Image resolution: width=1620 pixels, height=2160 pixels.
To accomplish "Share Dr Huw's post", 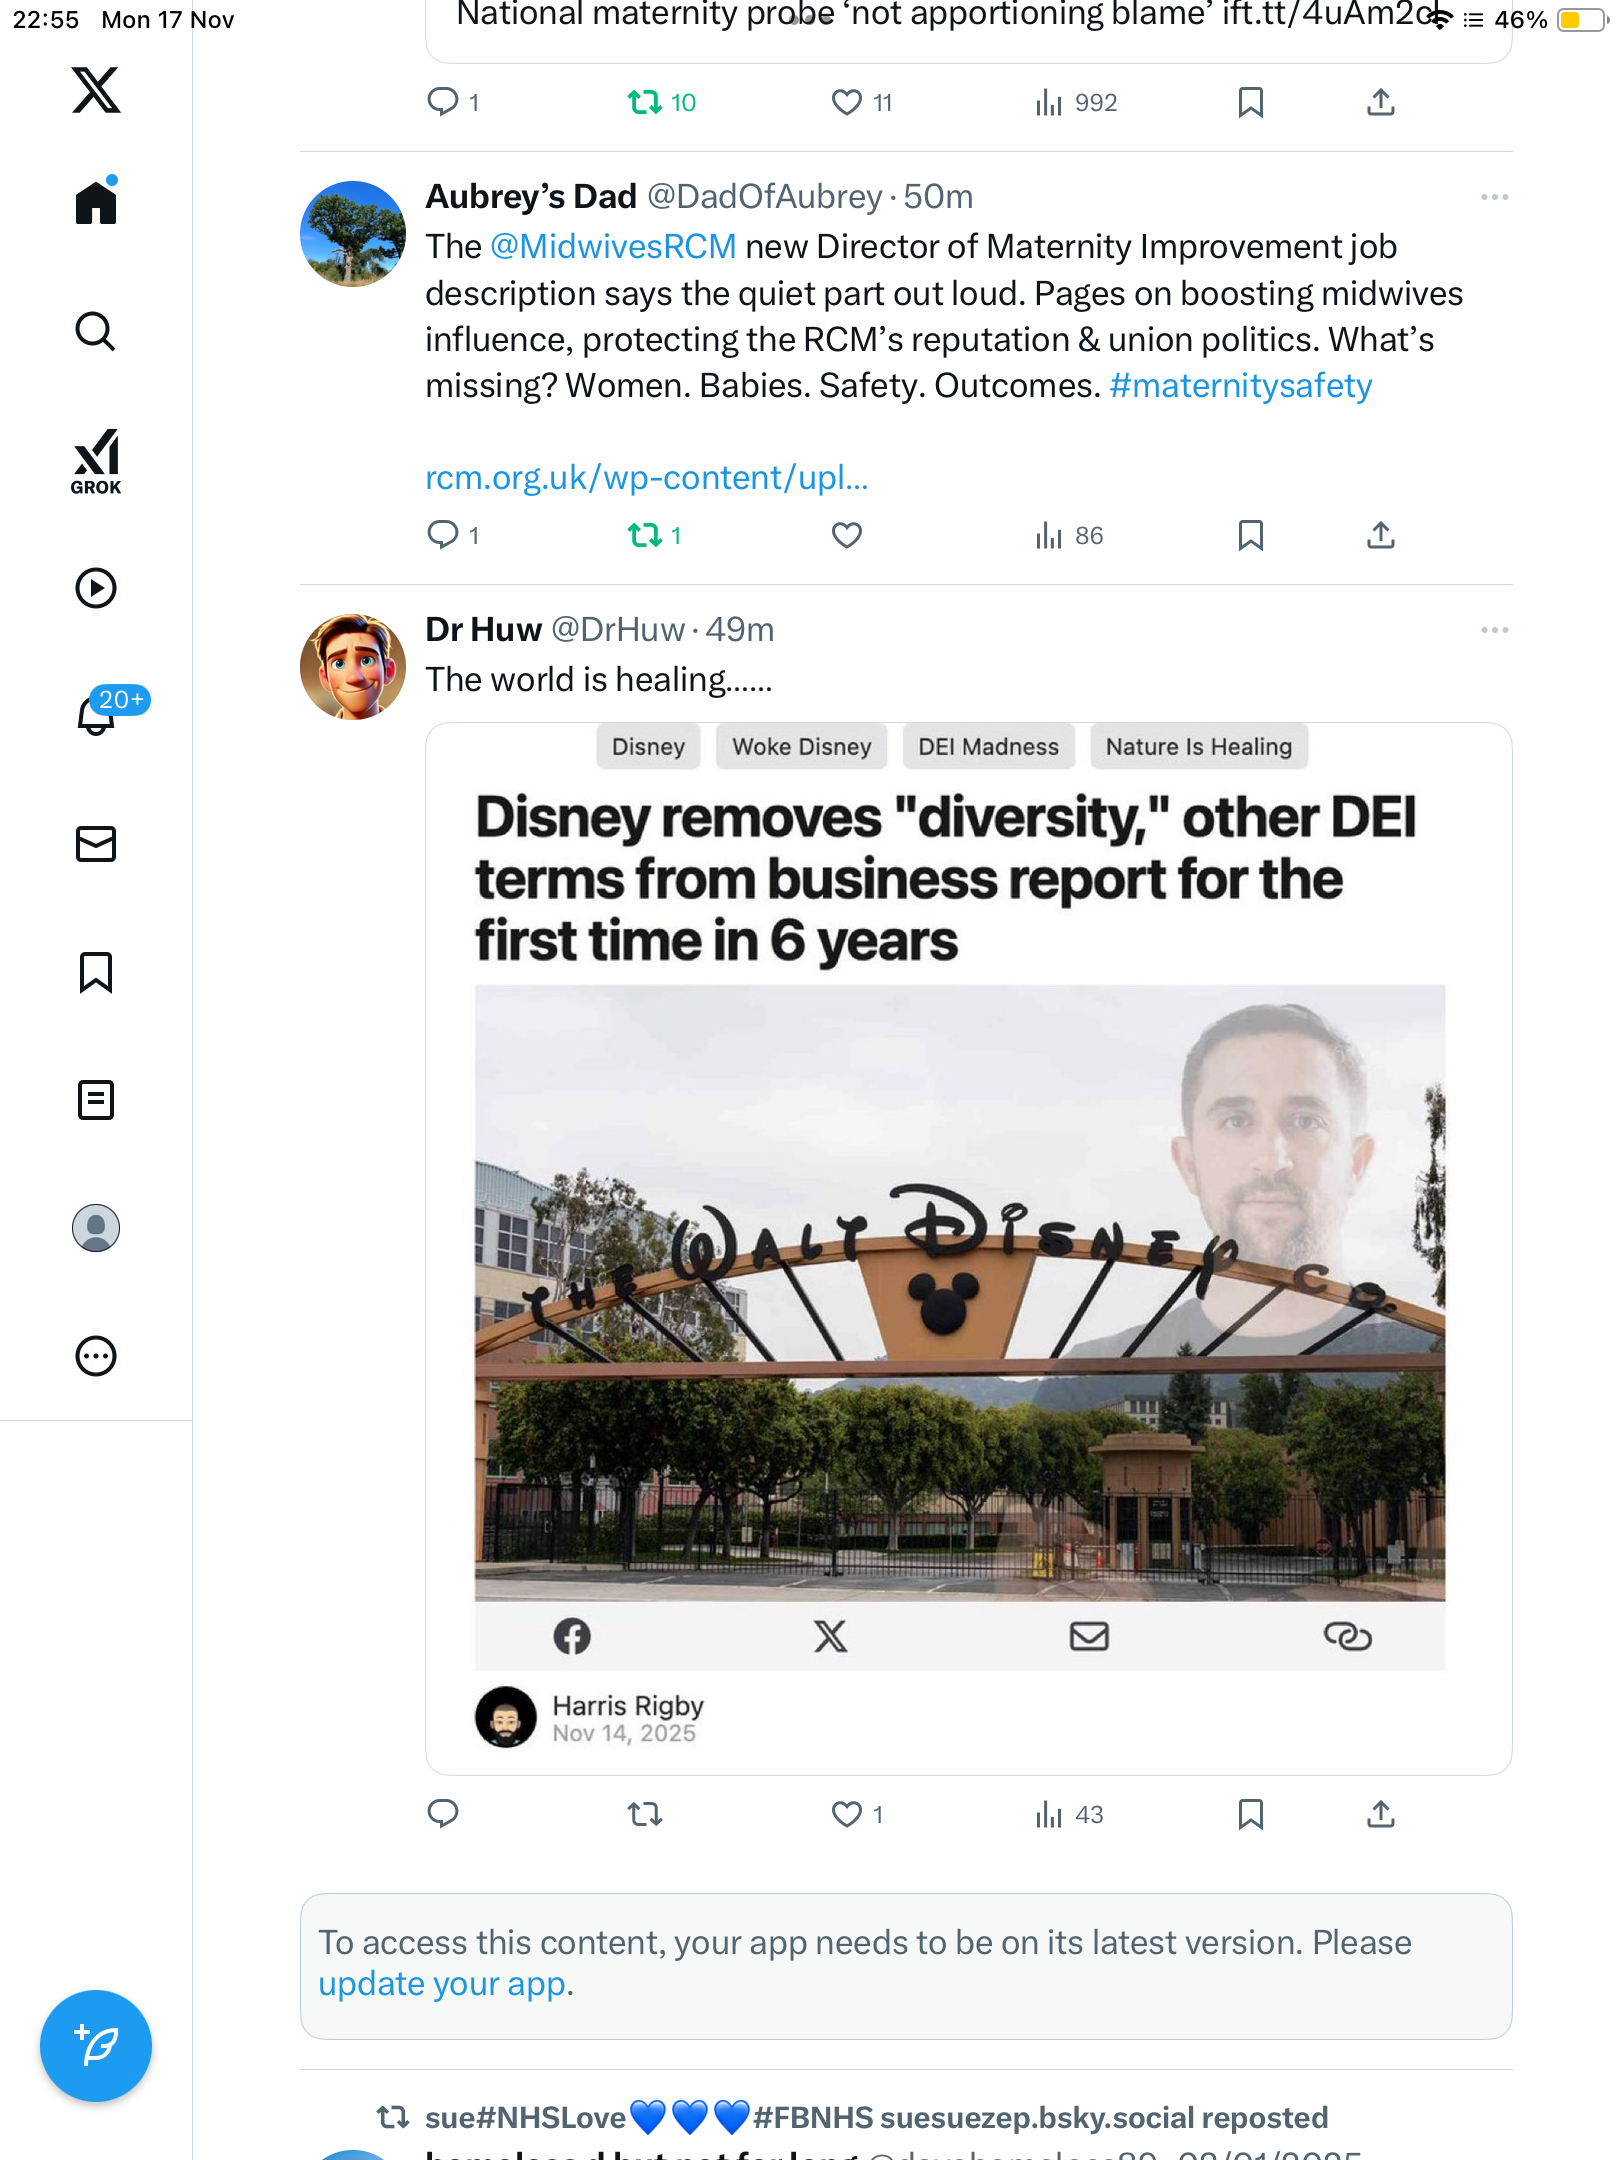I will coord(1380,1814).
